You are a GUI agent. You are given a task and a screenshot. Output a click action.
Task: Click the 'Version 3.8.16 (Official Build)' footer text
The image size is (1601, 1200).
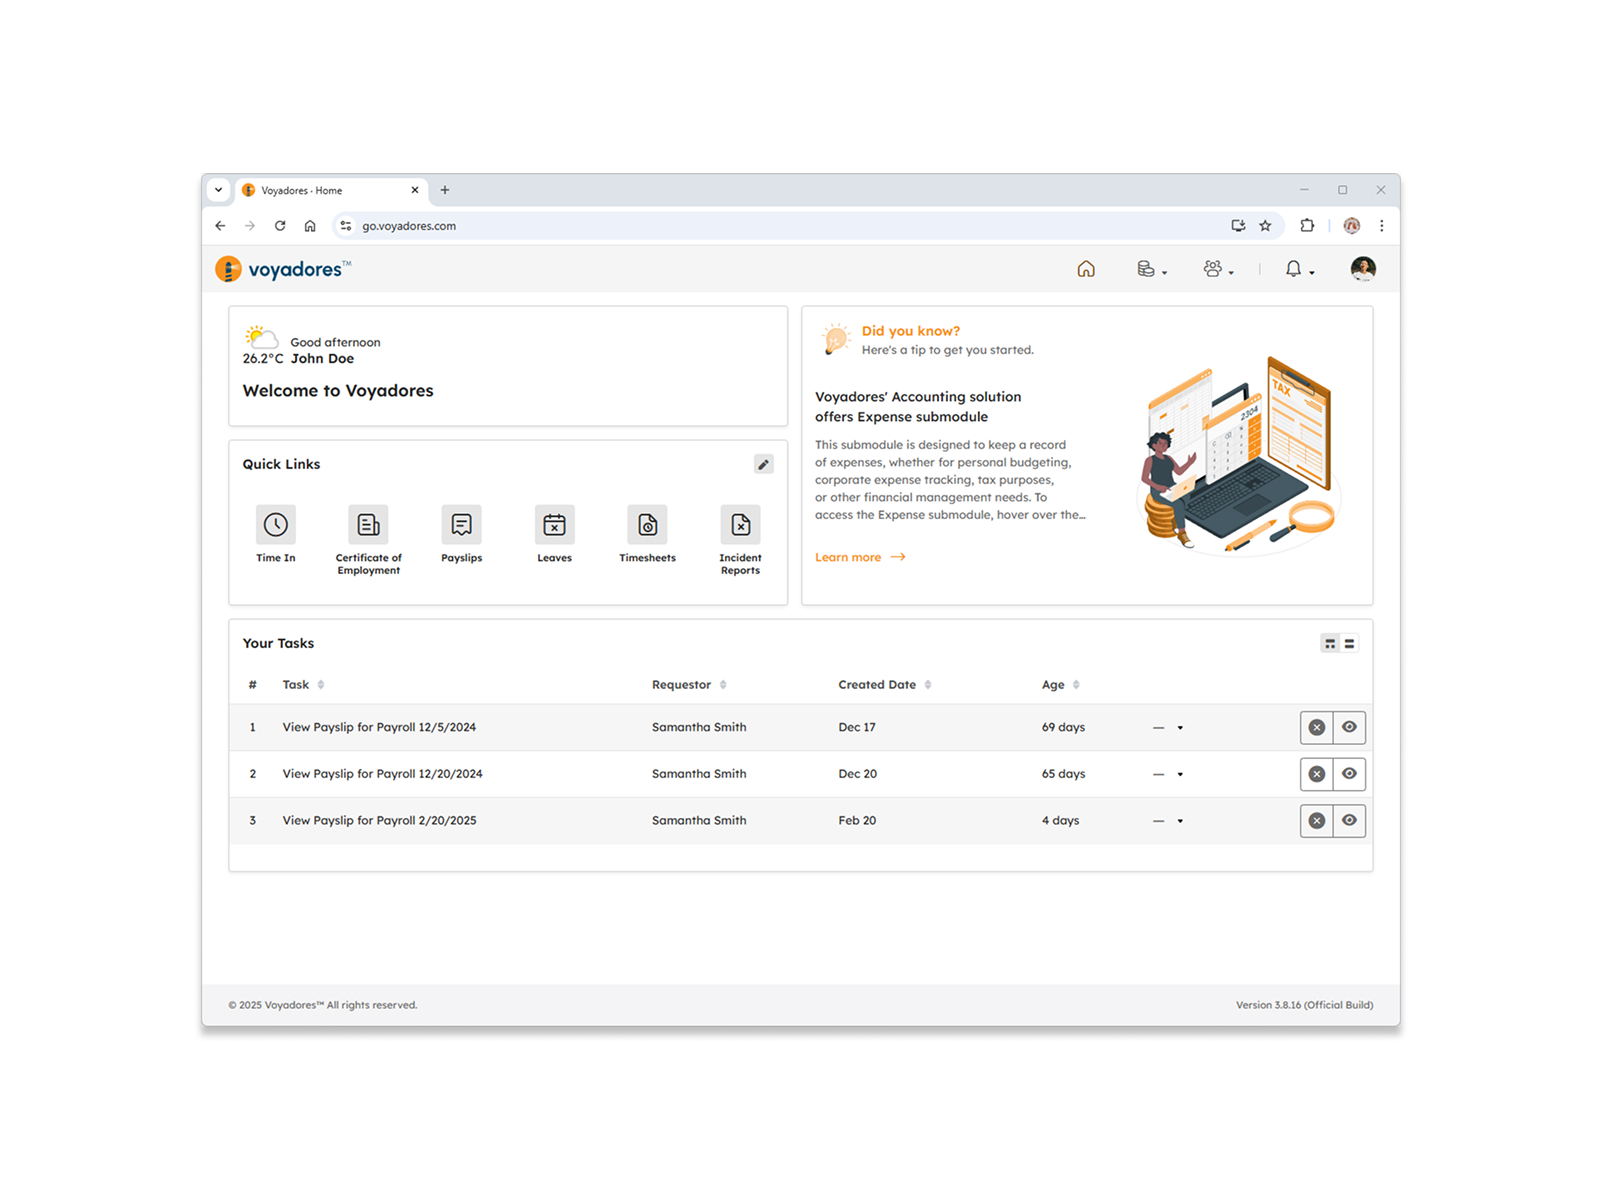click(x=1304, y=1006)
